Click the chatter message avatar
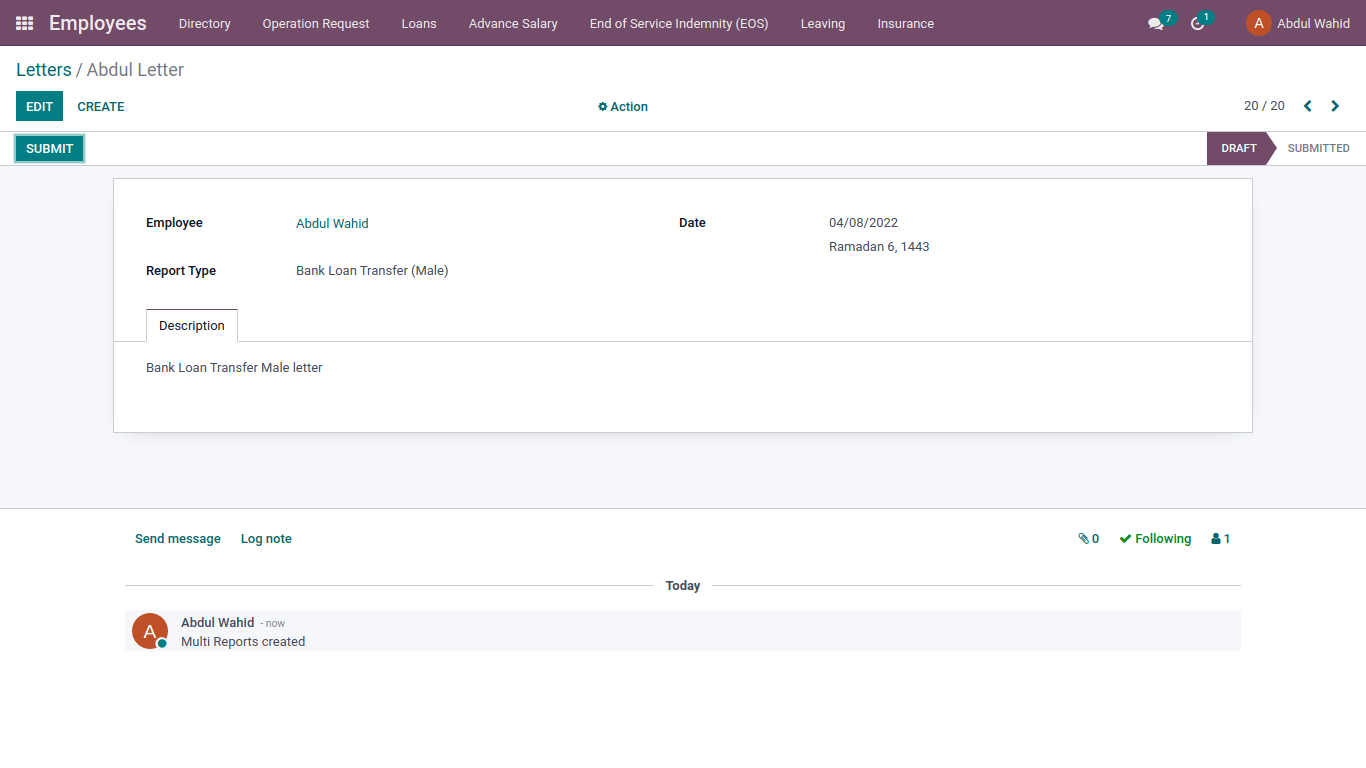 coord(150,631)
